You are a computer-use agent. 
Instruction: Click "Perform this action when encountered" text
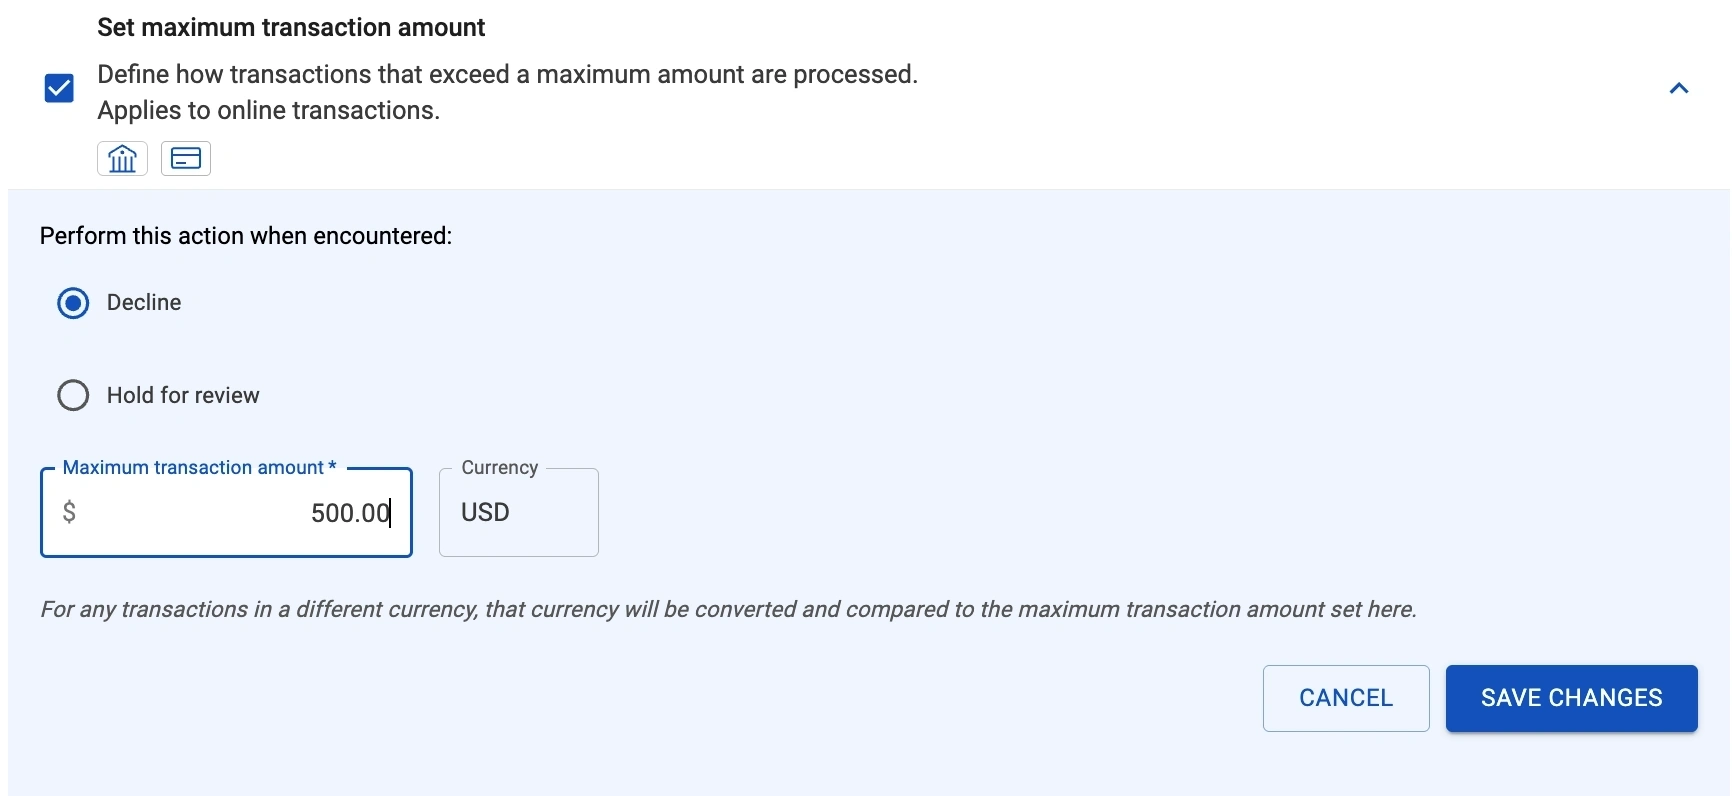(246, 236)
